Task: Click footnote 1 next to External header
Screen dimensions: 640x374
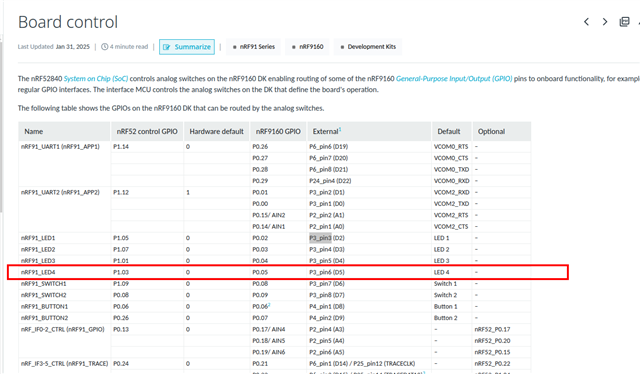Action: coord(340,129)
